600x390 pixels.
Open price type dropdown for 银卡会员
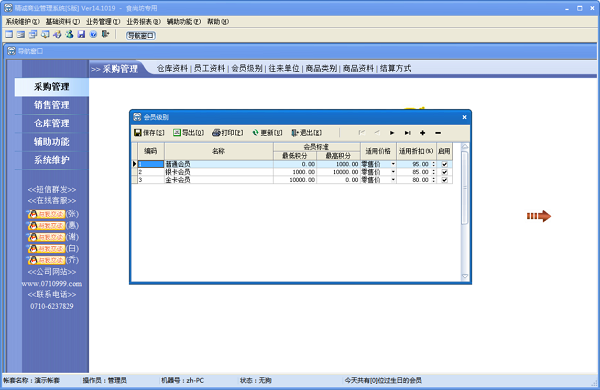[x=393, y=172]
